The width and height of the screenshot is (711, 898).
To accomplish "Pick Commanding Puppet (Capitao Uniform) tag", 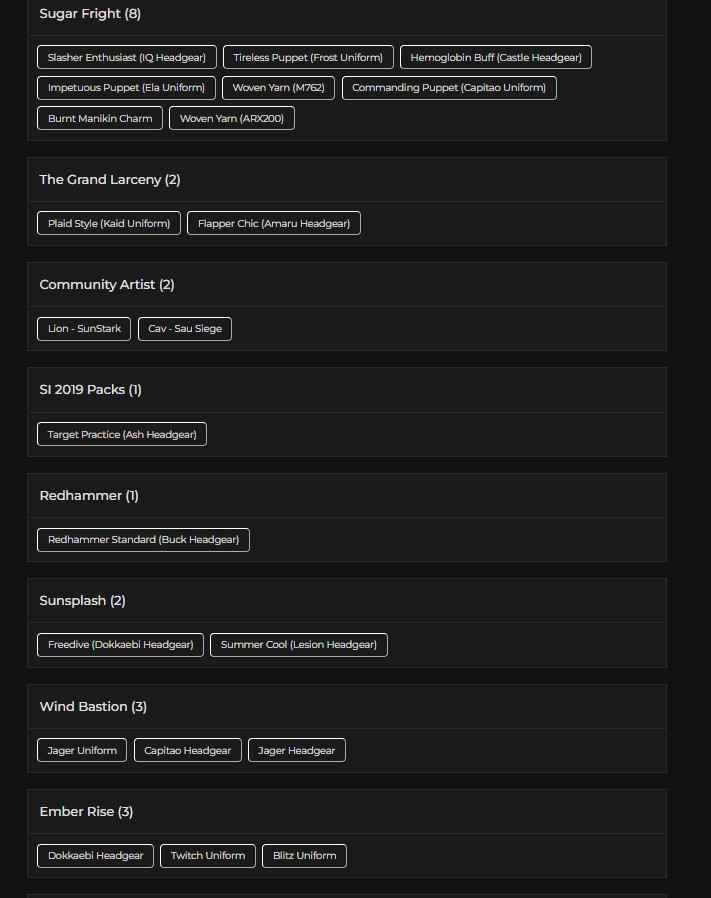I will [x=449, y=88].
